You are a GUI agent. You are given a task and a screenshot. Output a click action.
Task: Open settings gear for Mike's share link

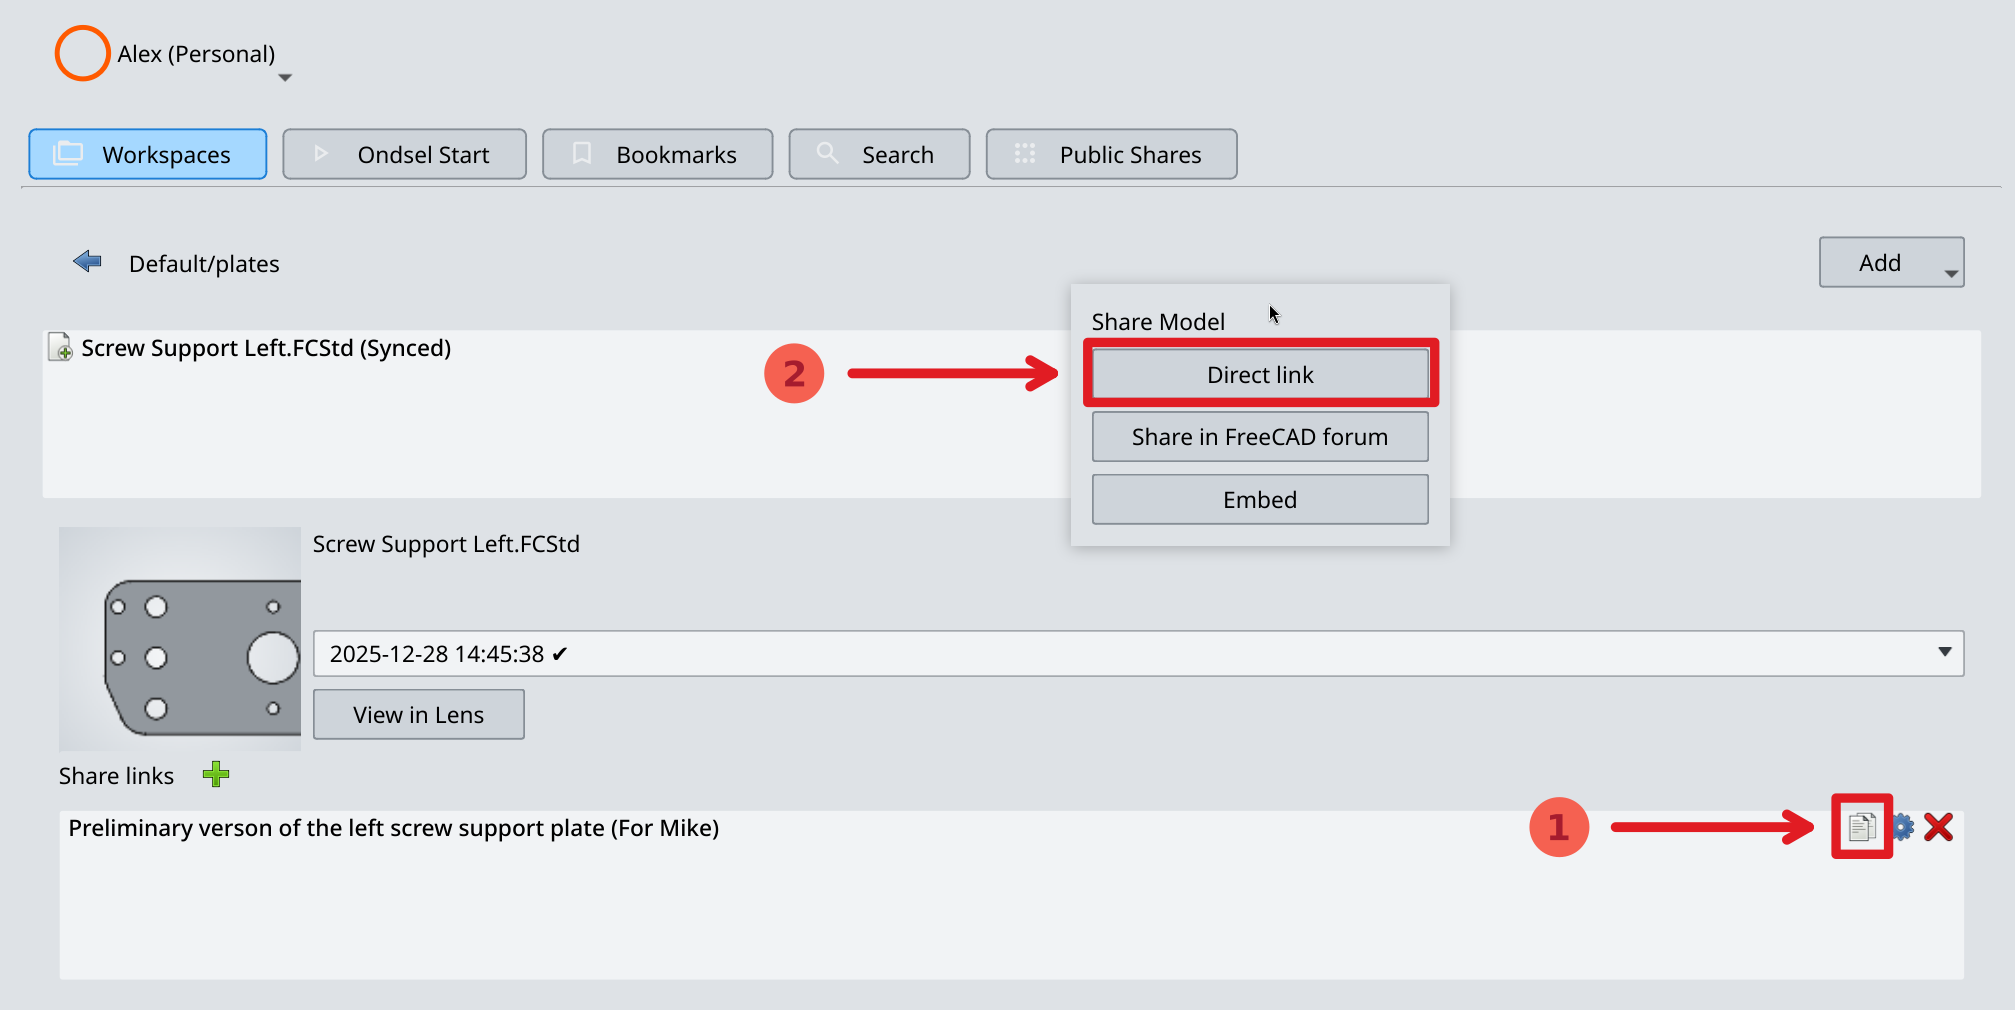[1904, 827]
